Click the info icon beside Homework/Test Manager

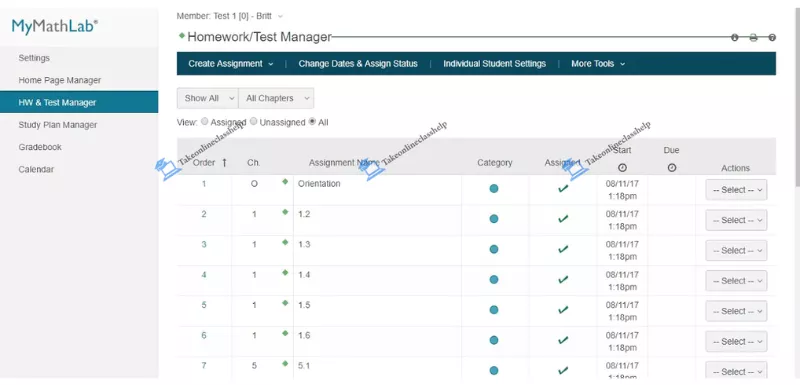[x=735, y=38]
